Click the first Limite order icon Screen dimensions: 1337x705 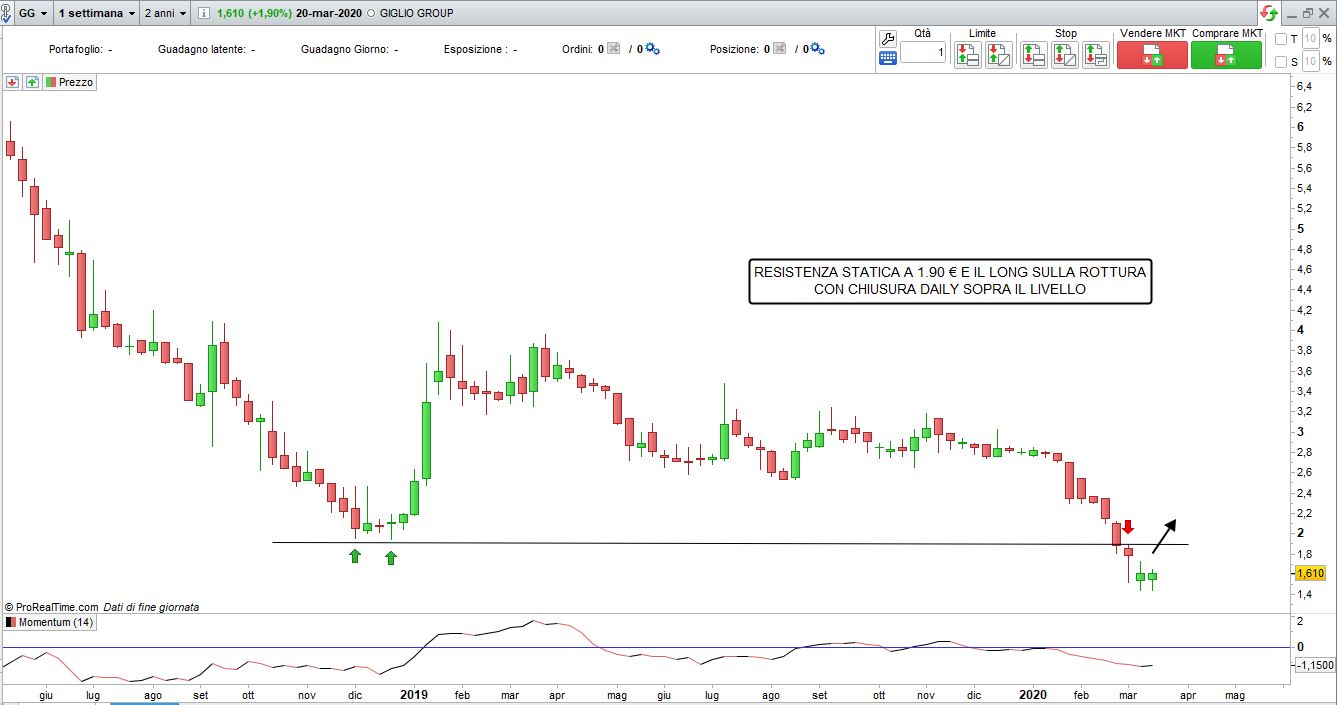[967, 55]
